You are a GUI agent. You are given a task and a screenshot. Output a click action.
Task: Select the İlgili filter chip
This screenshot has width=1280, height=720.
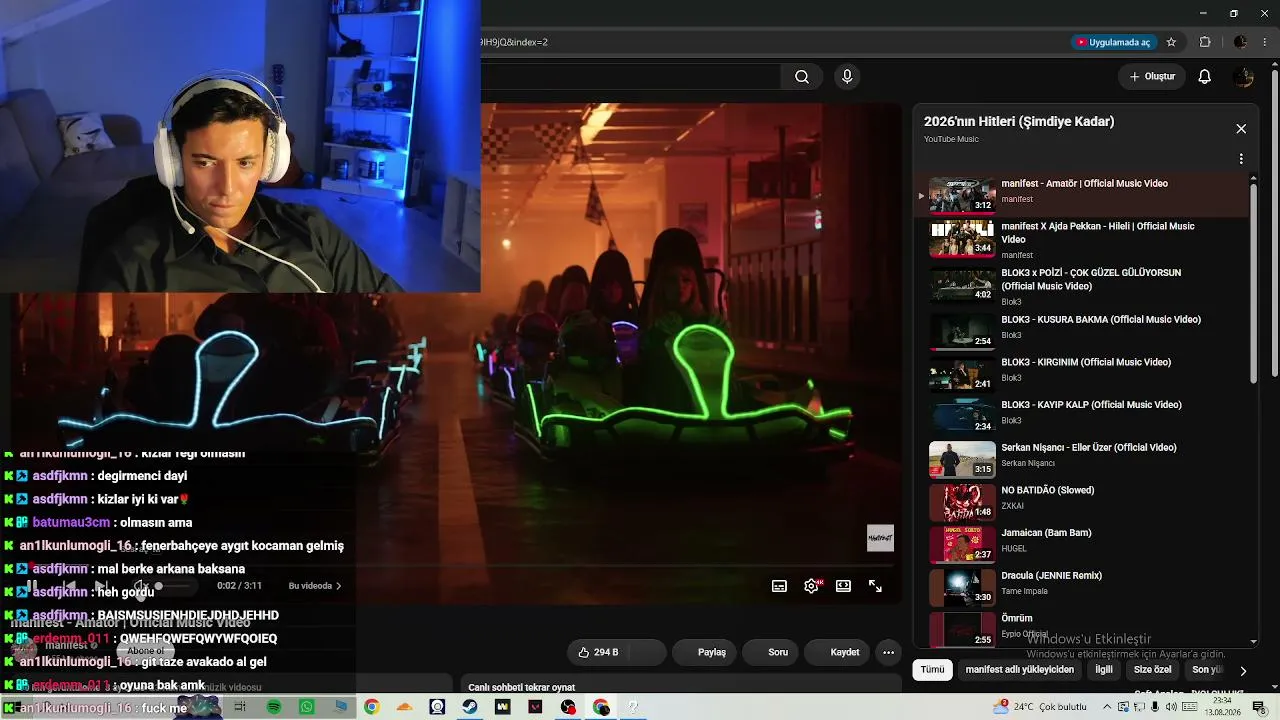(1103, 670)
